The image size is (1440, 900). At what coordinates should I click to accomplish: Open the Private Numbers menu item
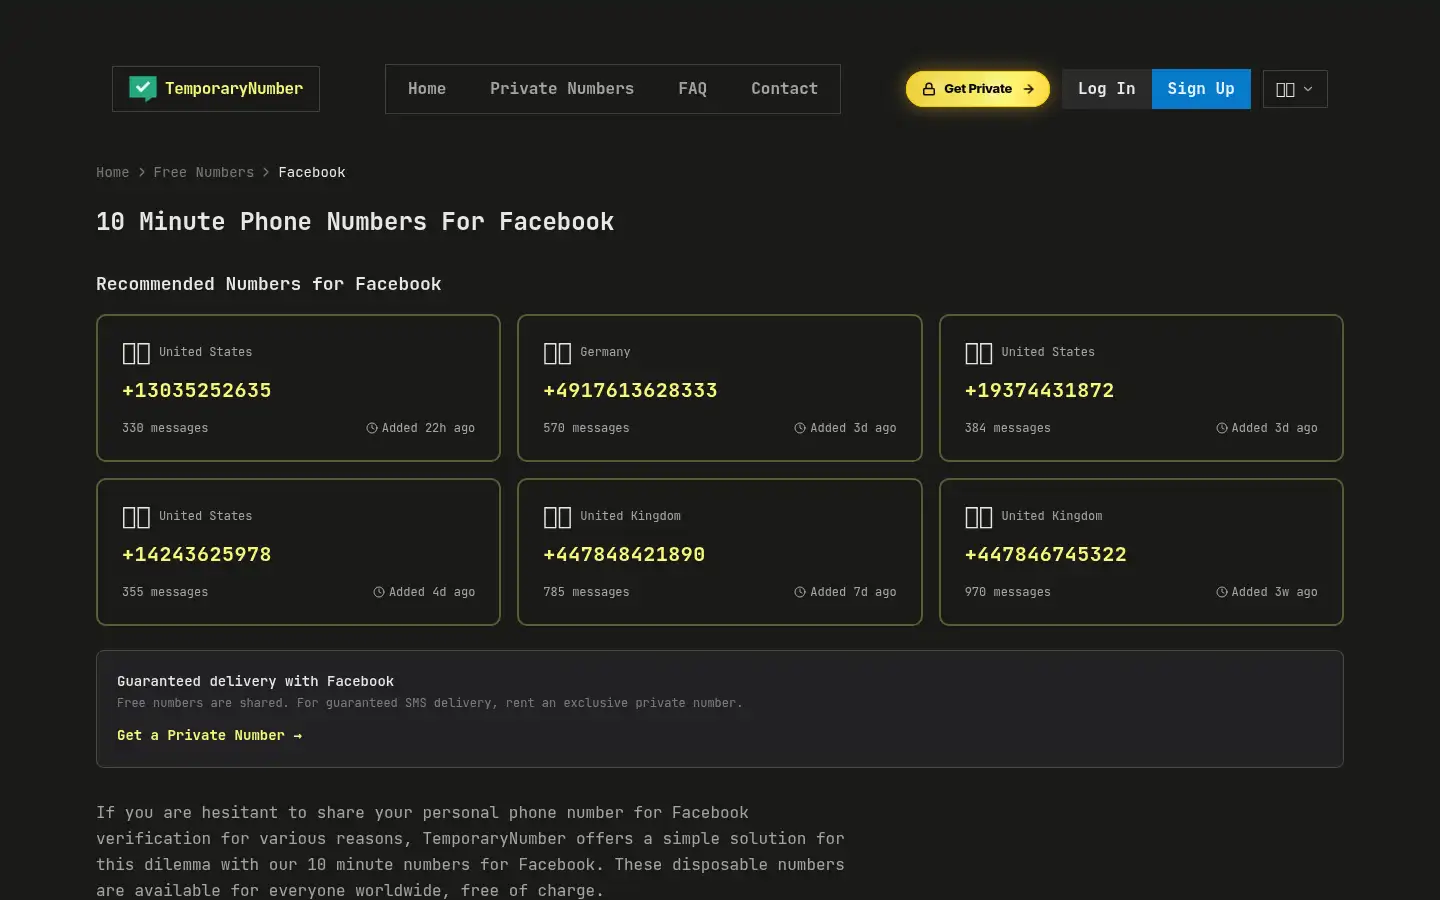(x=562, y=89)
